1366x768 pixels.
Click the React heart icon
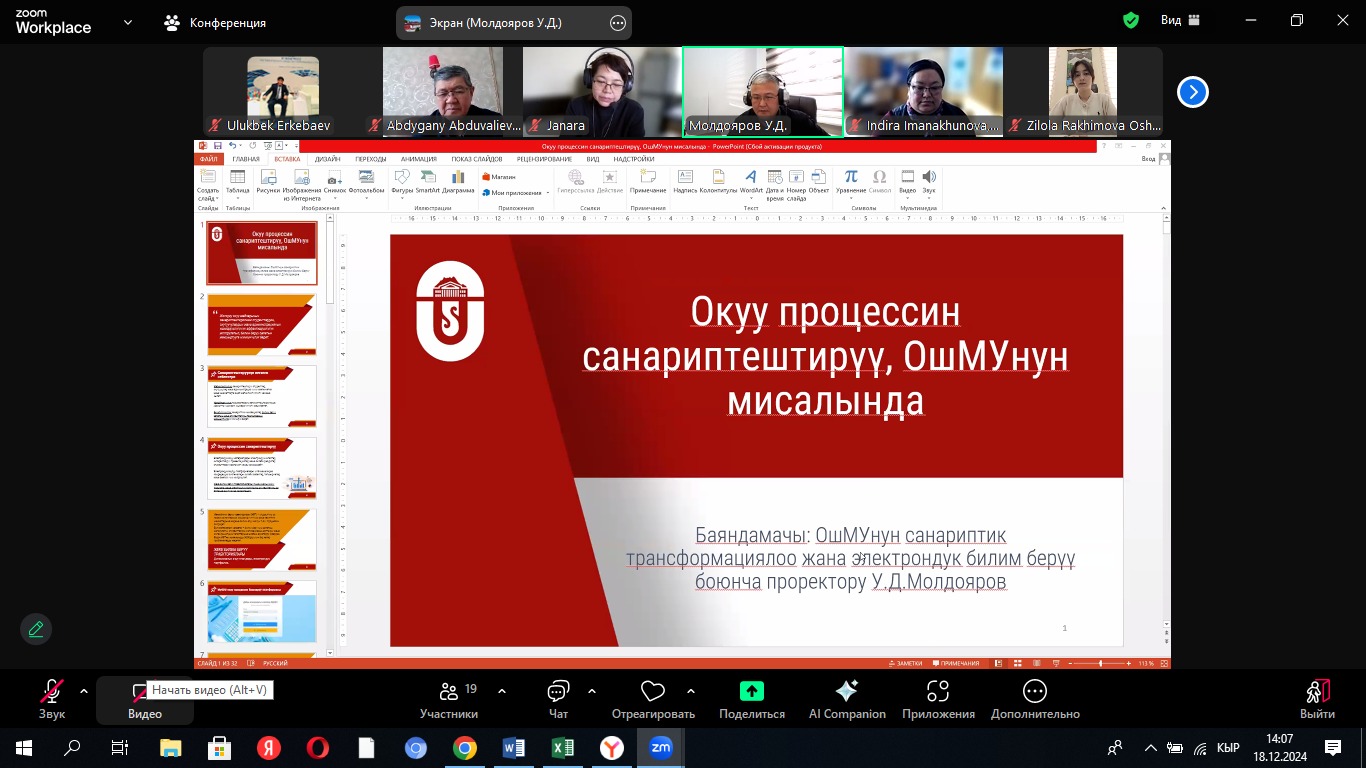[x=653, y=692]
